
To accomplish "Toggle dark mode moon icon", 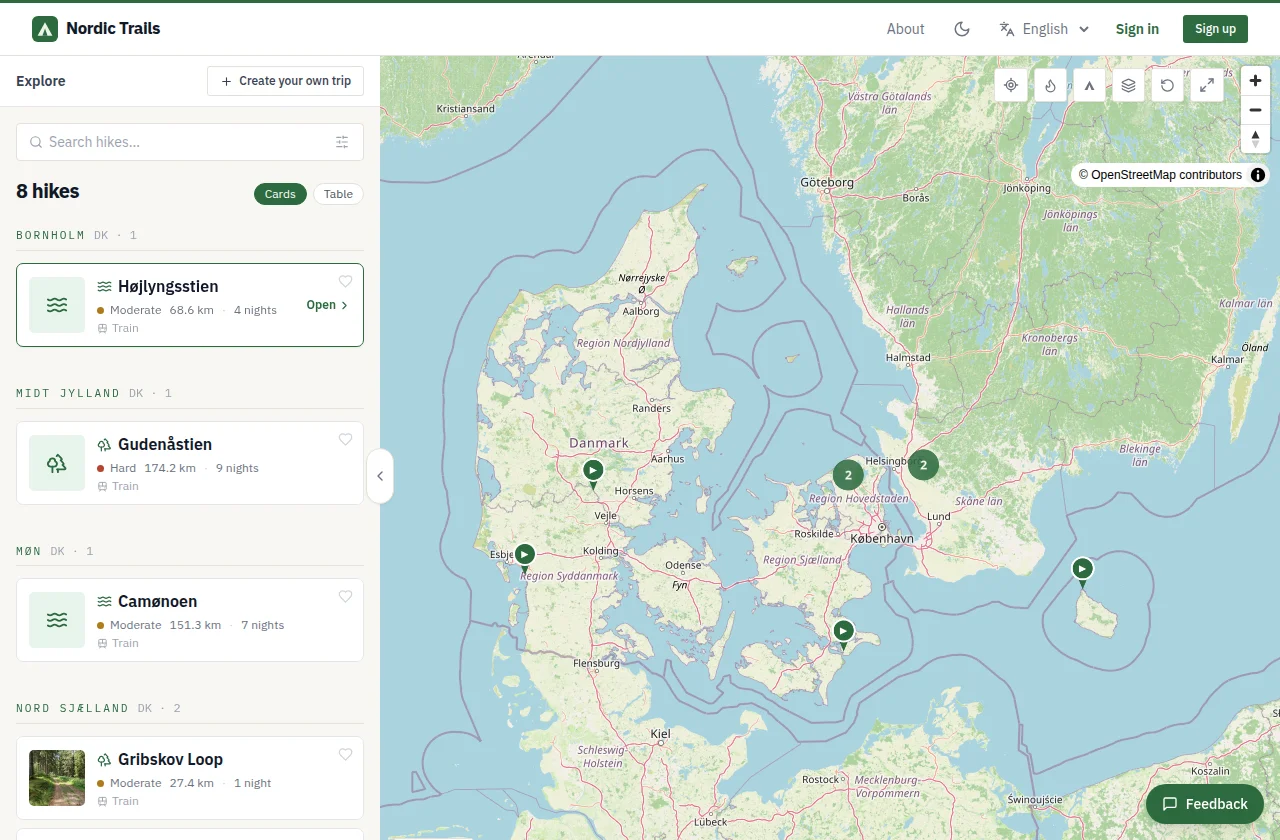I will [x=962, y=29].
